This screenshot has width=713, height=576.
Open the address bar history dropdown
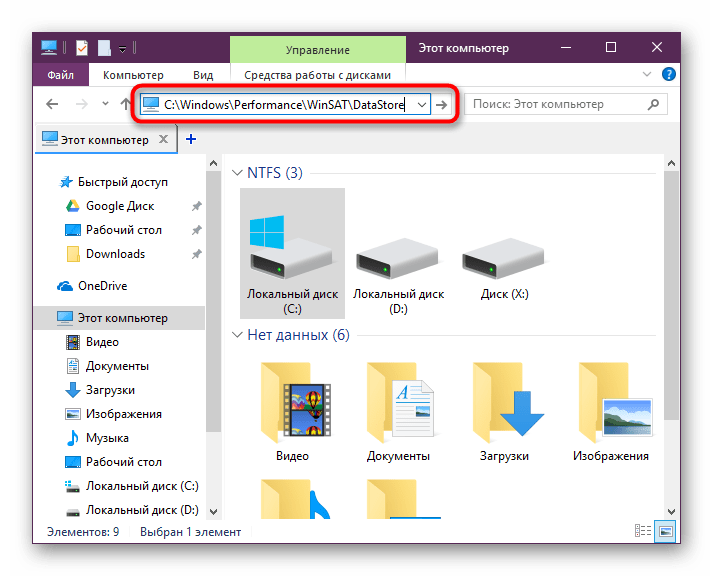click(422, 105)
